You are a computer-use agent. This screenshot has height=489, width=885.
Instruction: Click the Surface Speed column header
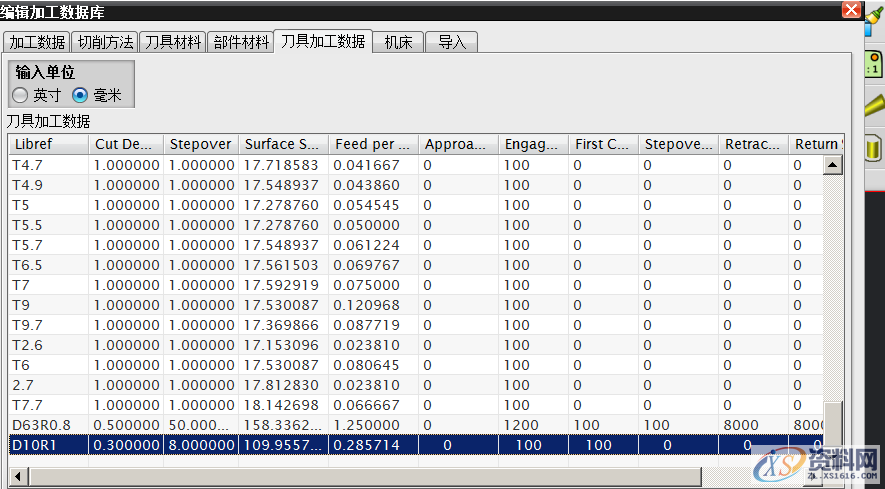(x=283, y=144)
